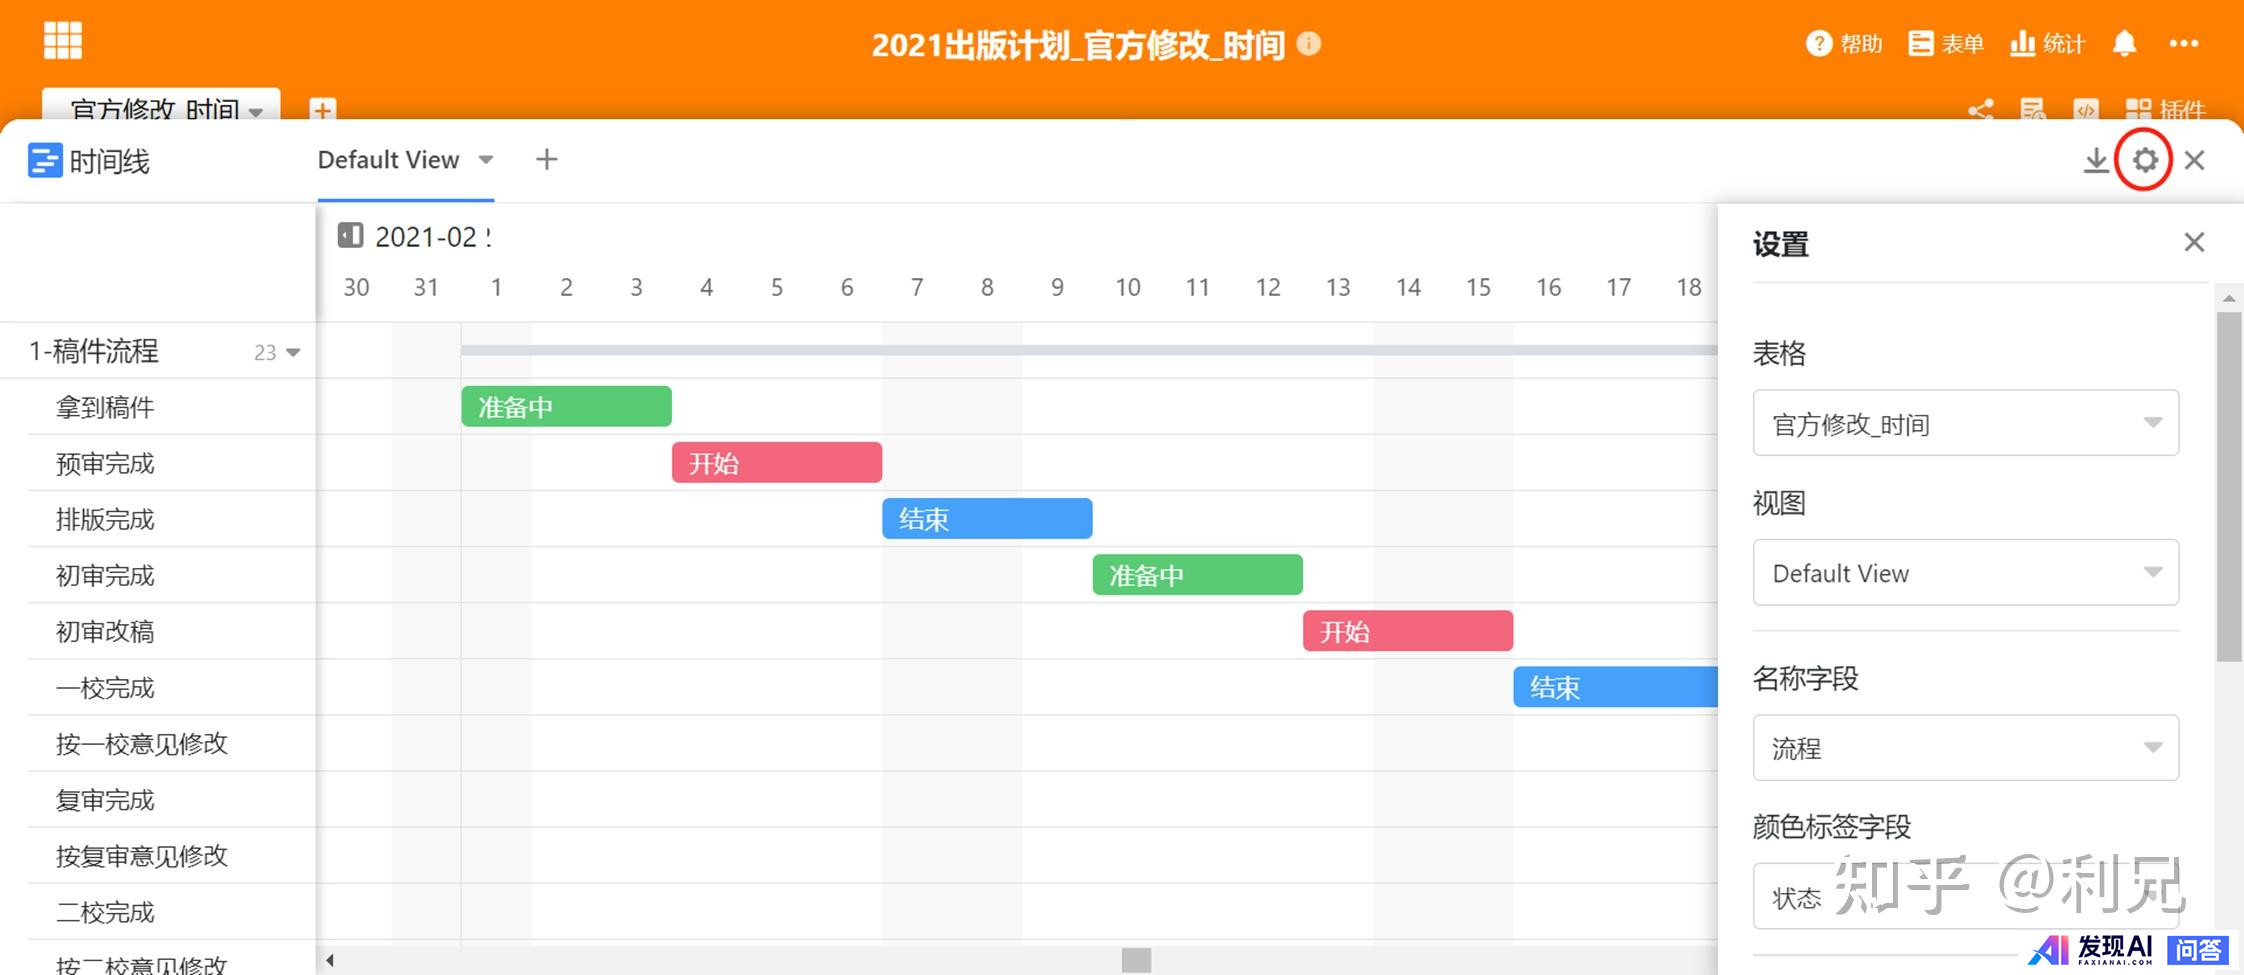Open the 颜色标签字段 状态 dropdown
The width and height of the screenshot is (2244, 975).
pyautogui.click(x=1966, y=897)
